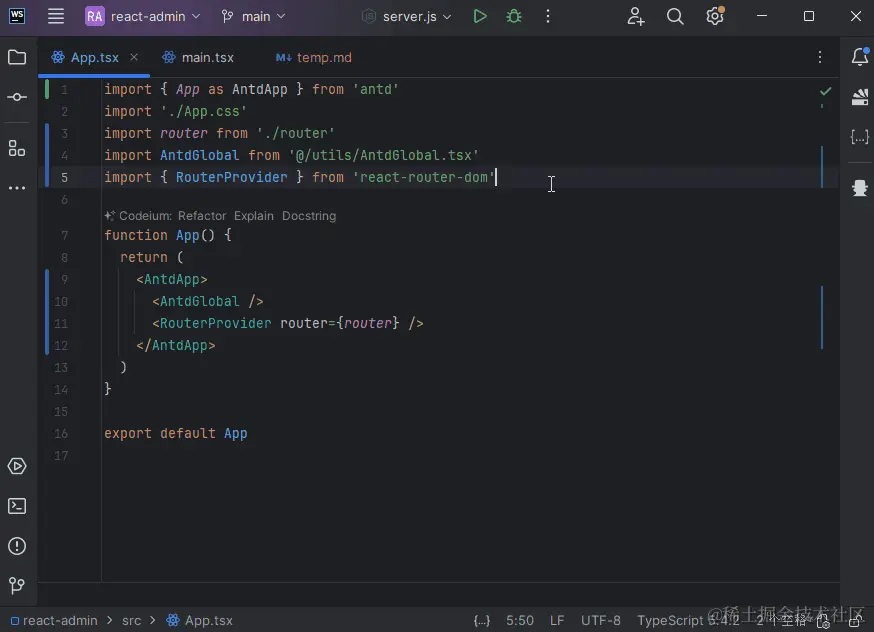Change the UTF-8 file encoding
The image size is (874, 632).
pos(600,620)
